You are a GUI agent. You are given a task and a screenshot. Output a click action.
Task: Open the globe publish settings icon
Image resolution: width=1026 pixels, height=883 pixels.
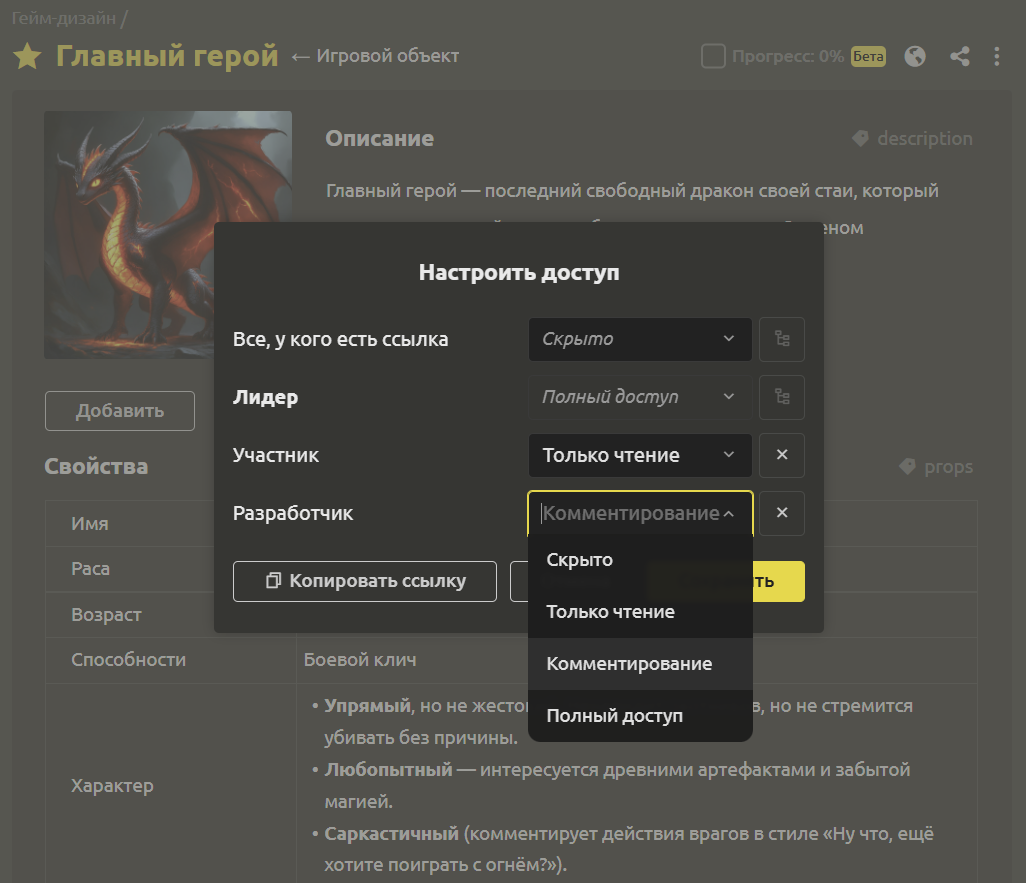915,56
